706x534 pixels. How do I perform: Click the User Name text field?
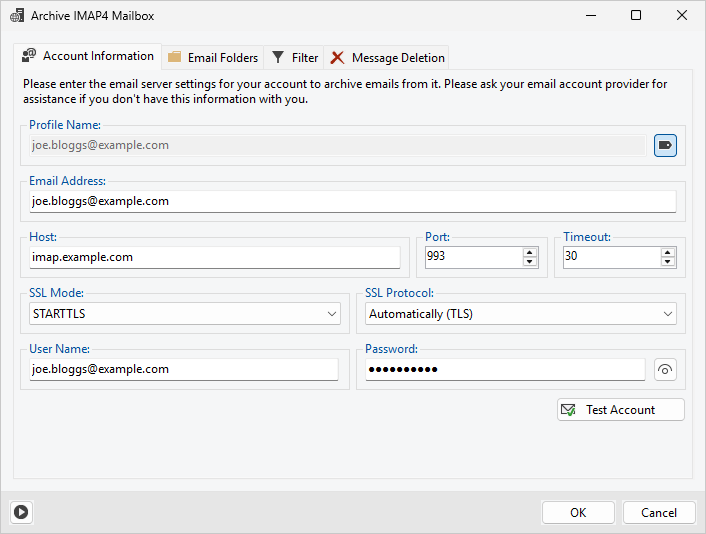pos(183,369)
